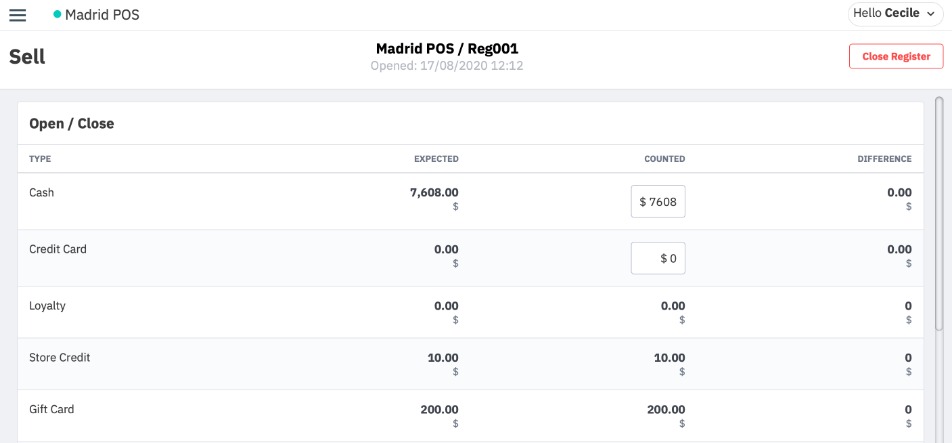Click the vertical page scrollbar
Viewport: 952px width, 443px height.
point(939,212)
